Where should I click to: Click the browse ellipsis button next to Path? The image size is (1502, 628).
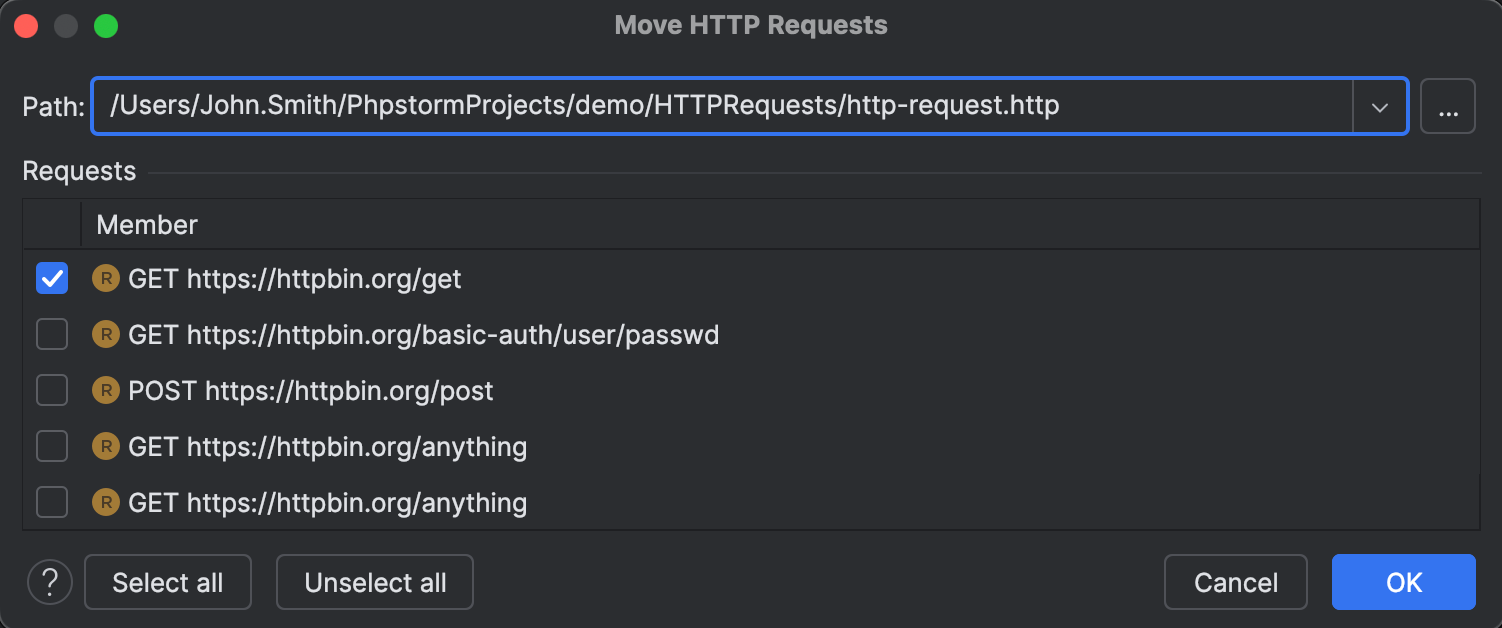(x=1447, y=105)
